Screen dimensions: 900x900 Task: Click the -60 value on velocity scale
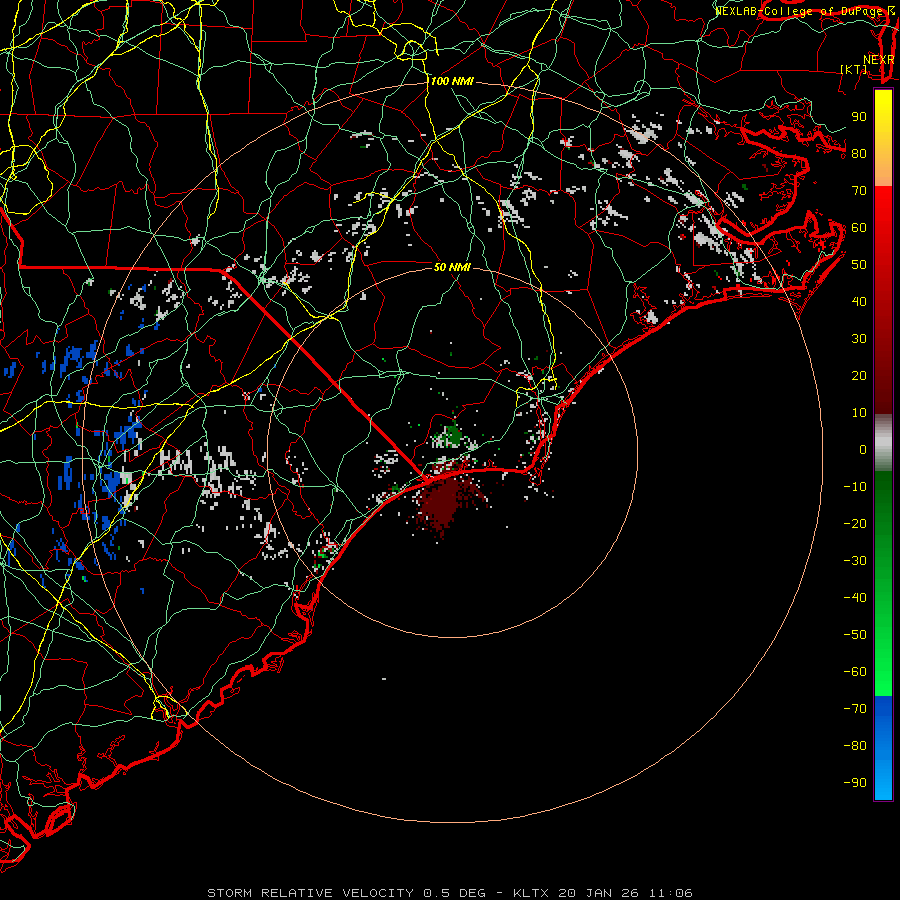[x=855, y=672]
